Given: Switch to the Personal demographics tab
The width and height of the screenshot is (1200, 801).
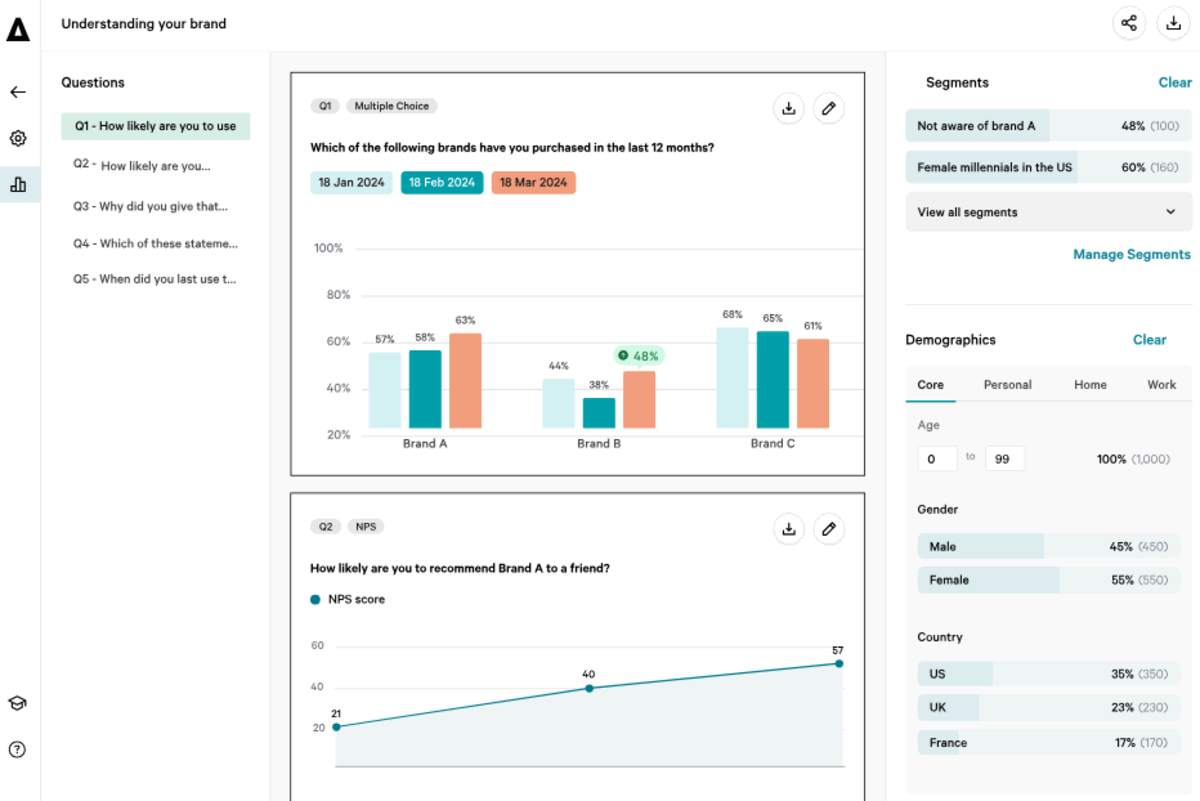Looking at the screenshot, I should click(x=1007, y=384).
